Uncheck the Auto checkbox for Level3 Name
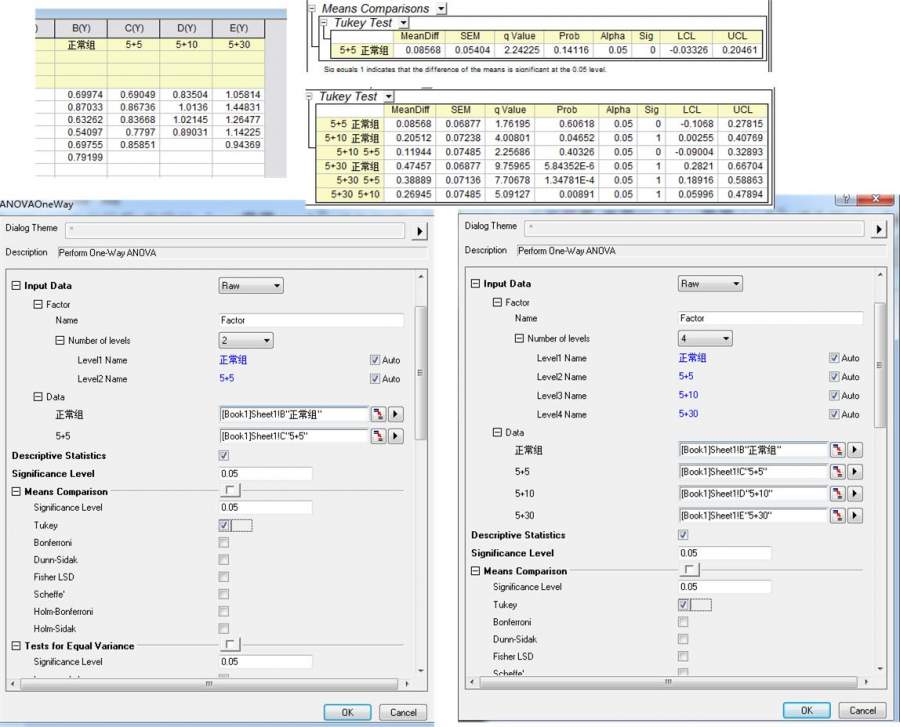 pos(835,396)
